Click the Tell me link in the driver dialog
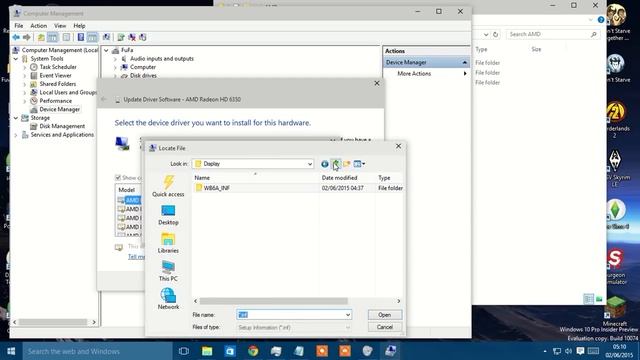640x360 pixels. (x=136, y=257)
